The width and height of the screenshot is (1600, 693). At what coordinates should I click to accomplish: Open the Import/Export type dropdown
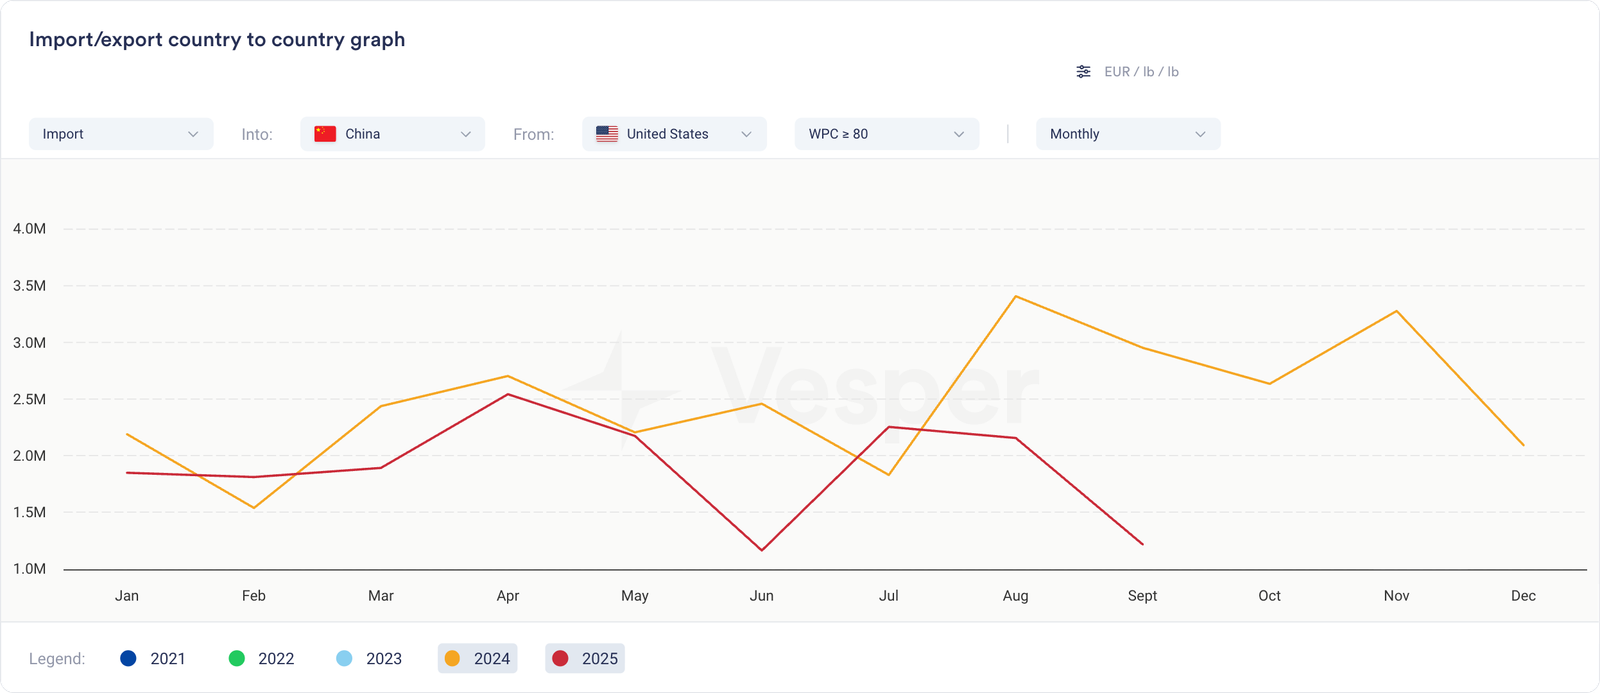[x=121, y=134]
